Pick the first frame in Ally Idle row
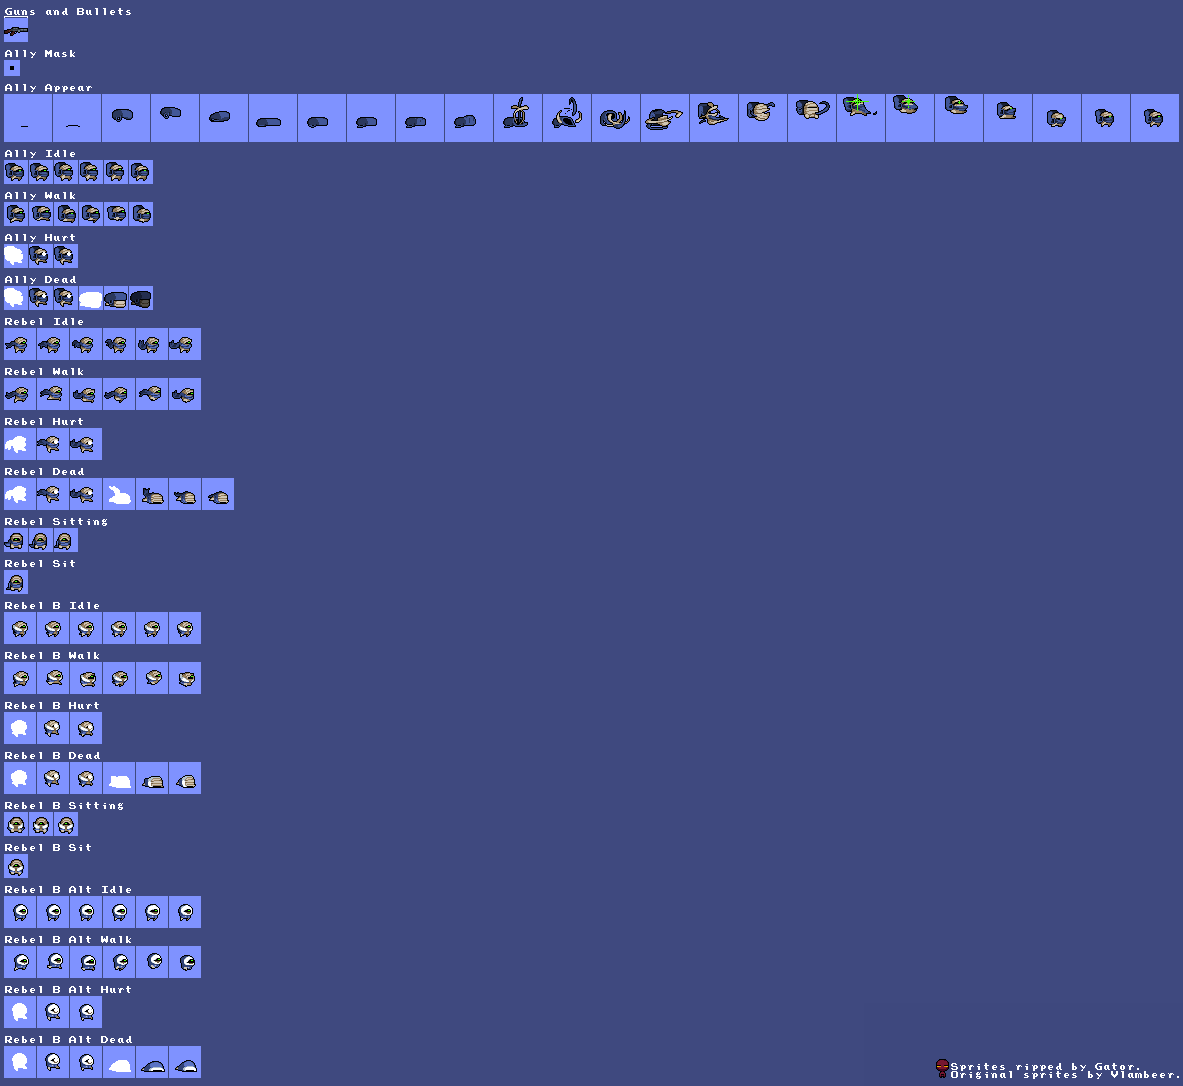The width and height of the screenshot is (1183, 1086). (16, 172)
